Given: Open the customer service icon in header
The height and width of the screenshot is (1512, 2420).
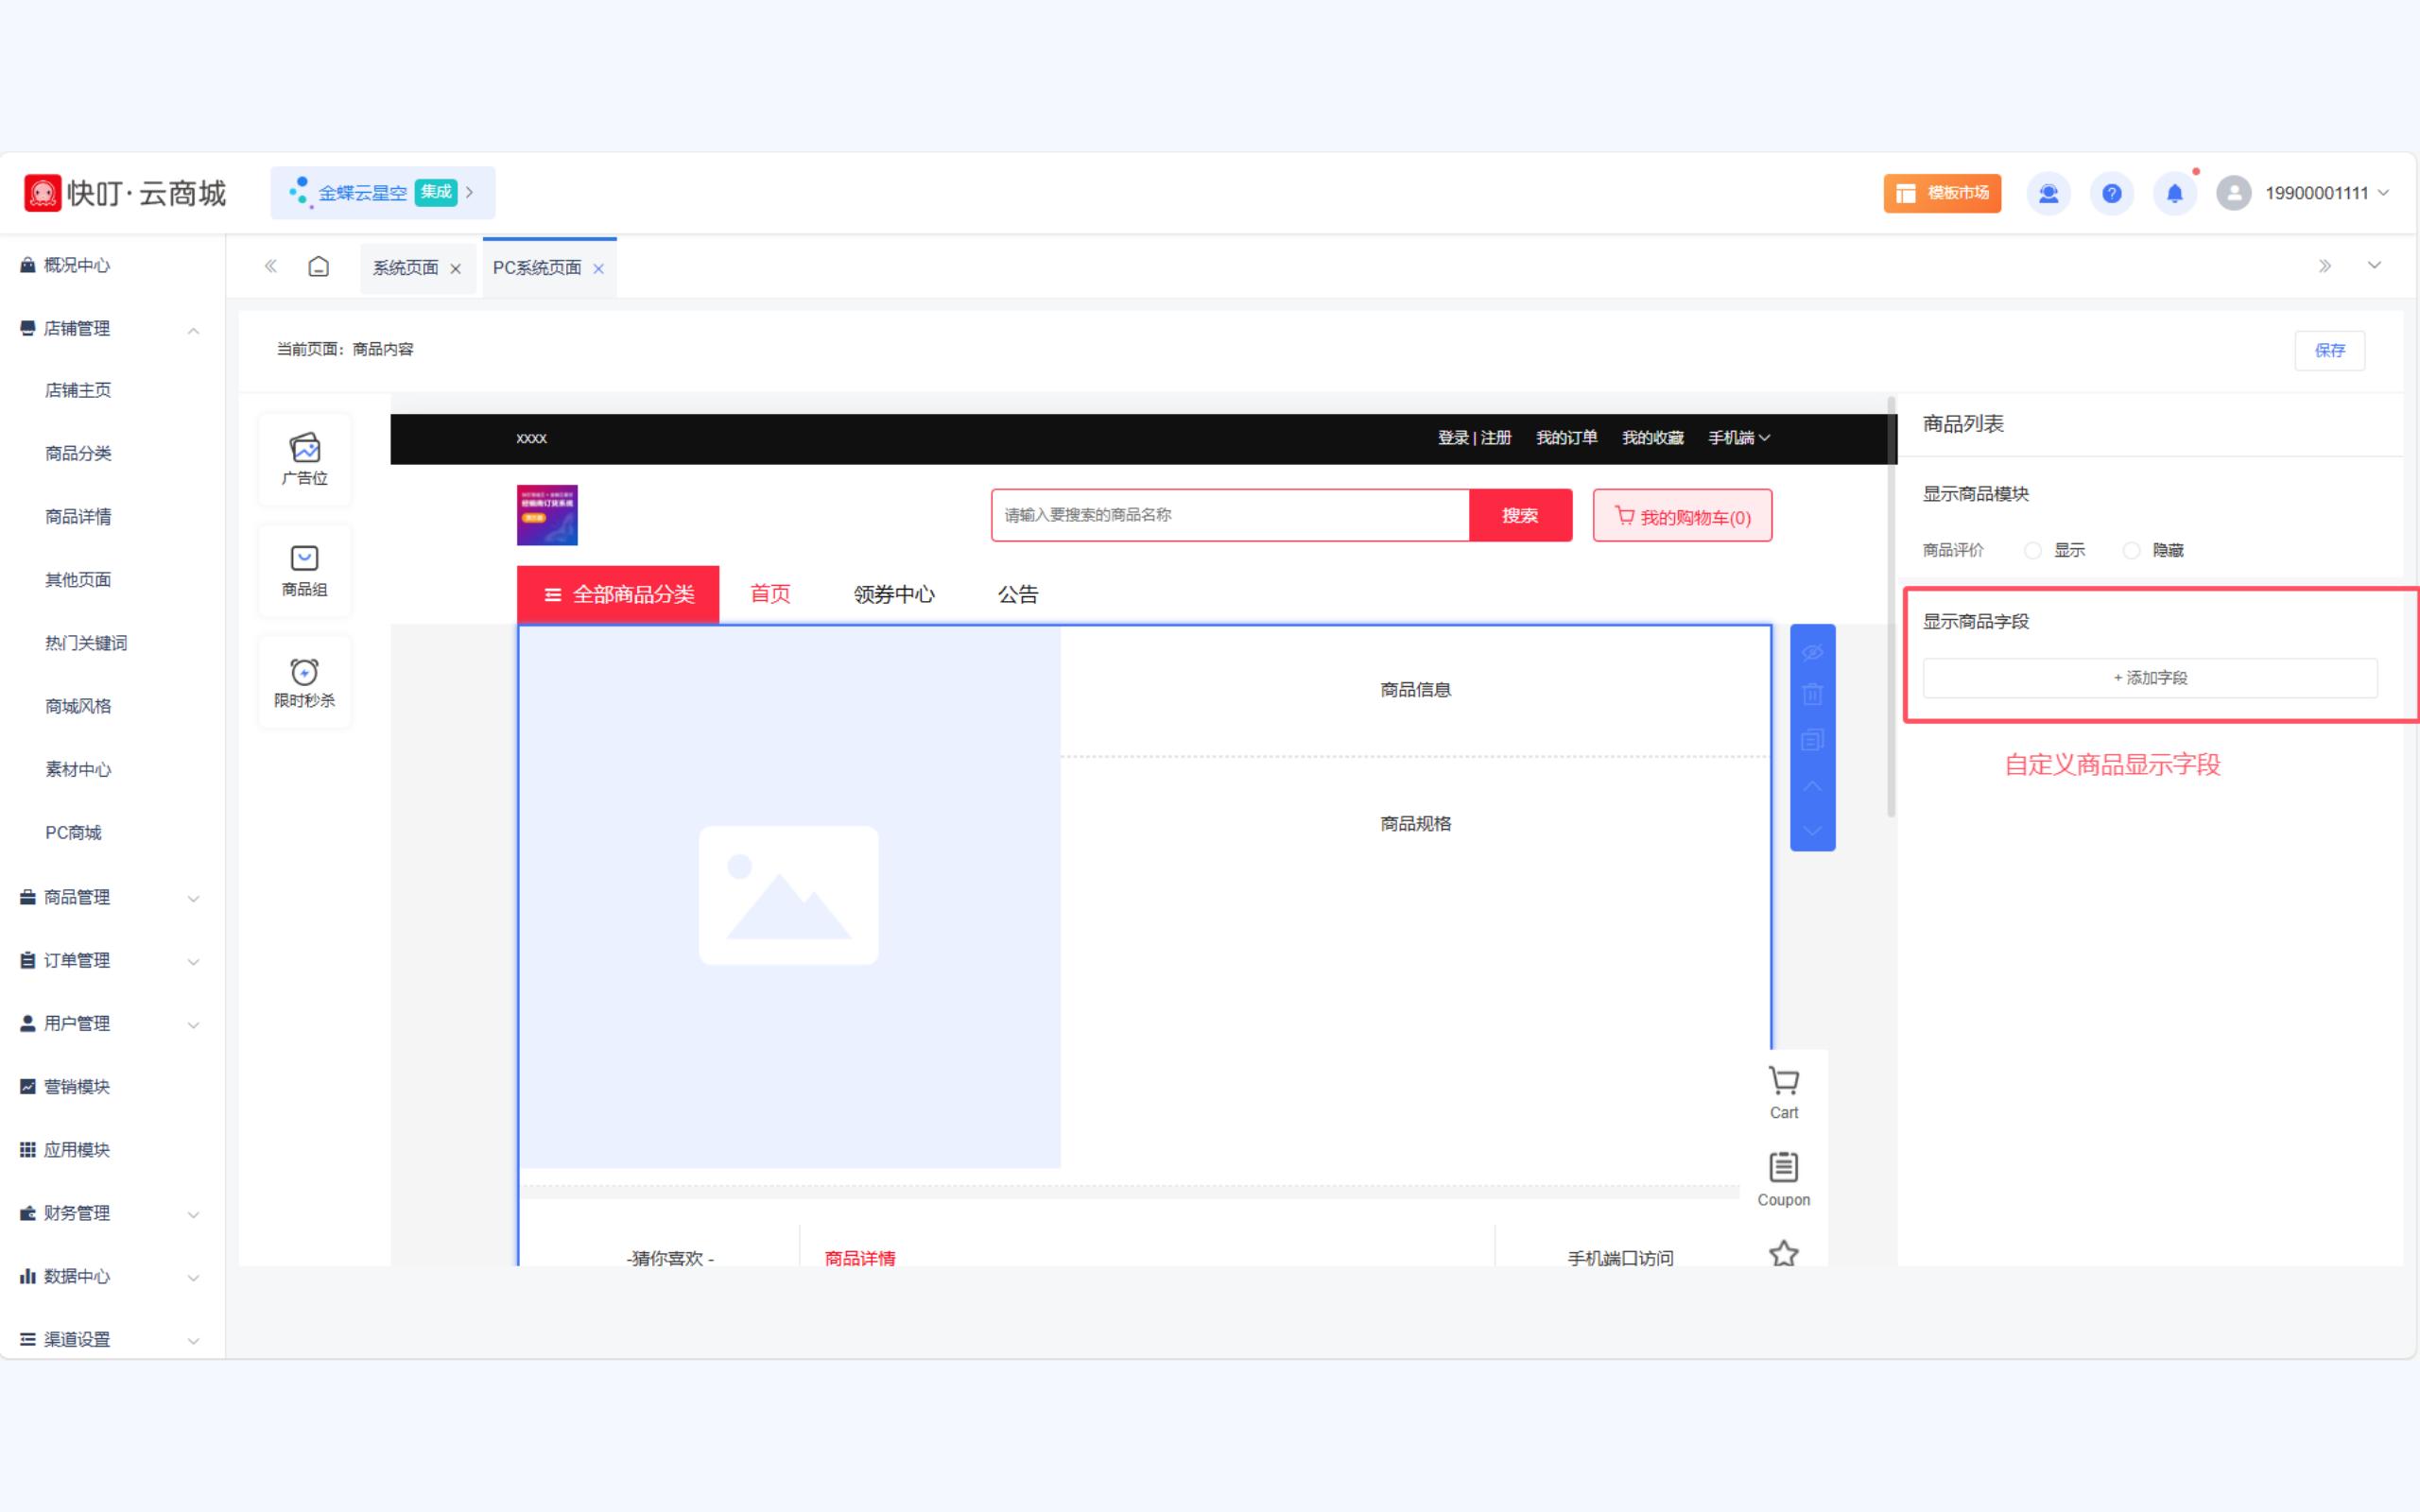Looking at the screenshot, I should pos(2048,193).
